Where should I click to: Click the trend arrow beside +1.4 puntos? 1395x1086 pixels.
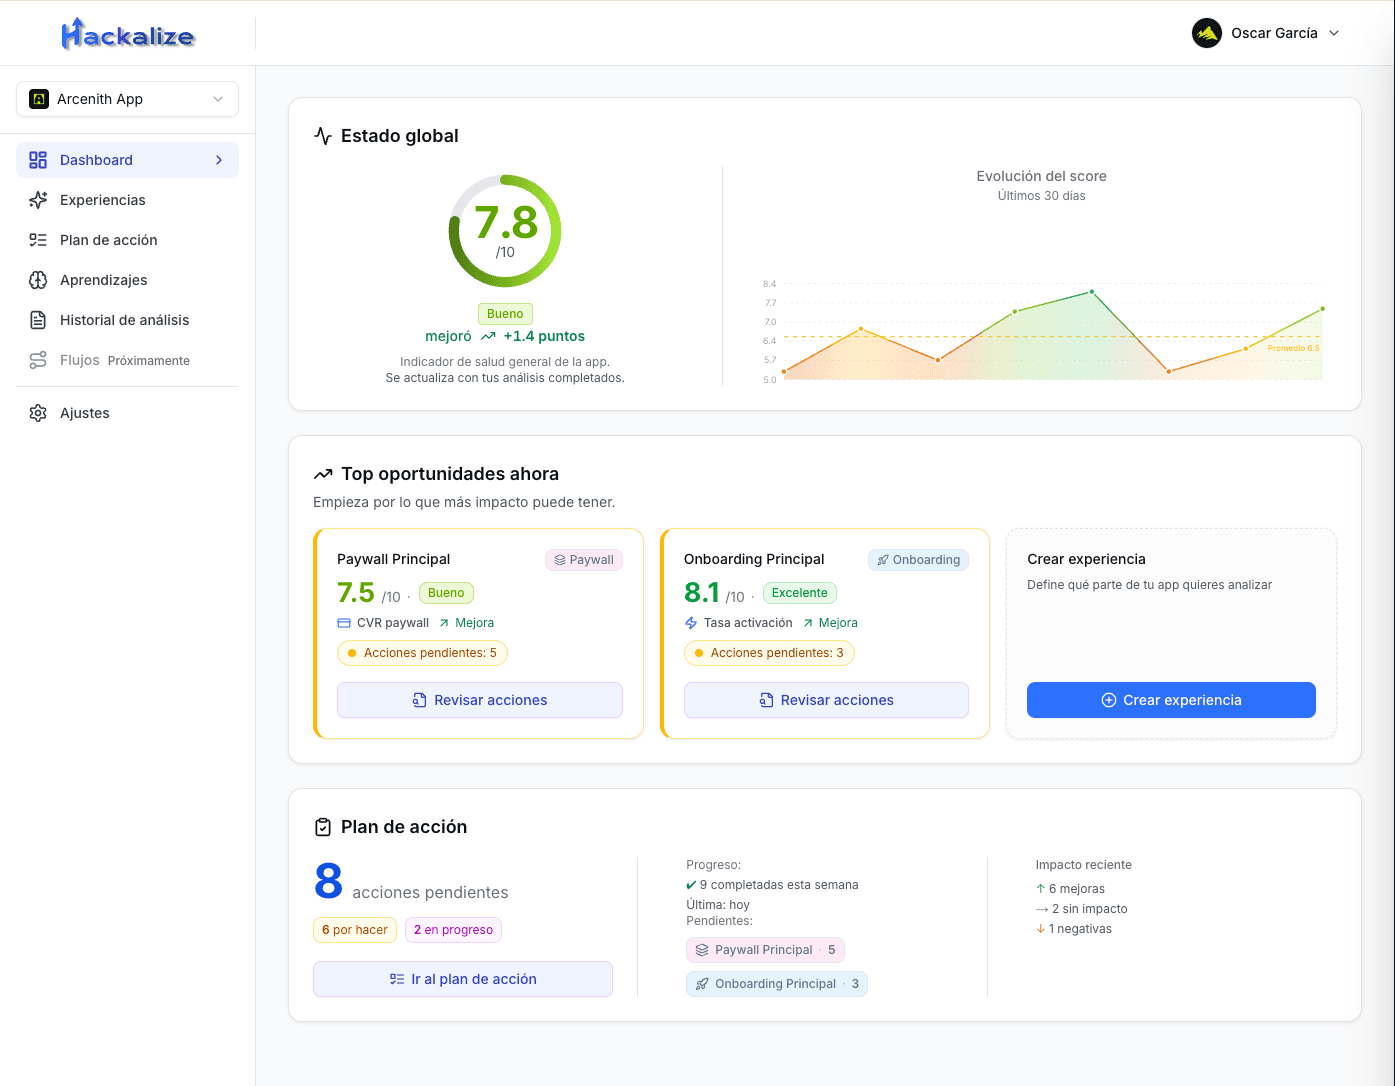[488, 337]
